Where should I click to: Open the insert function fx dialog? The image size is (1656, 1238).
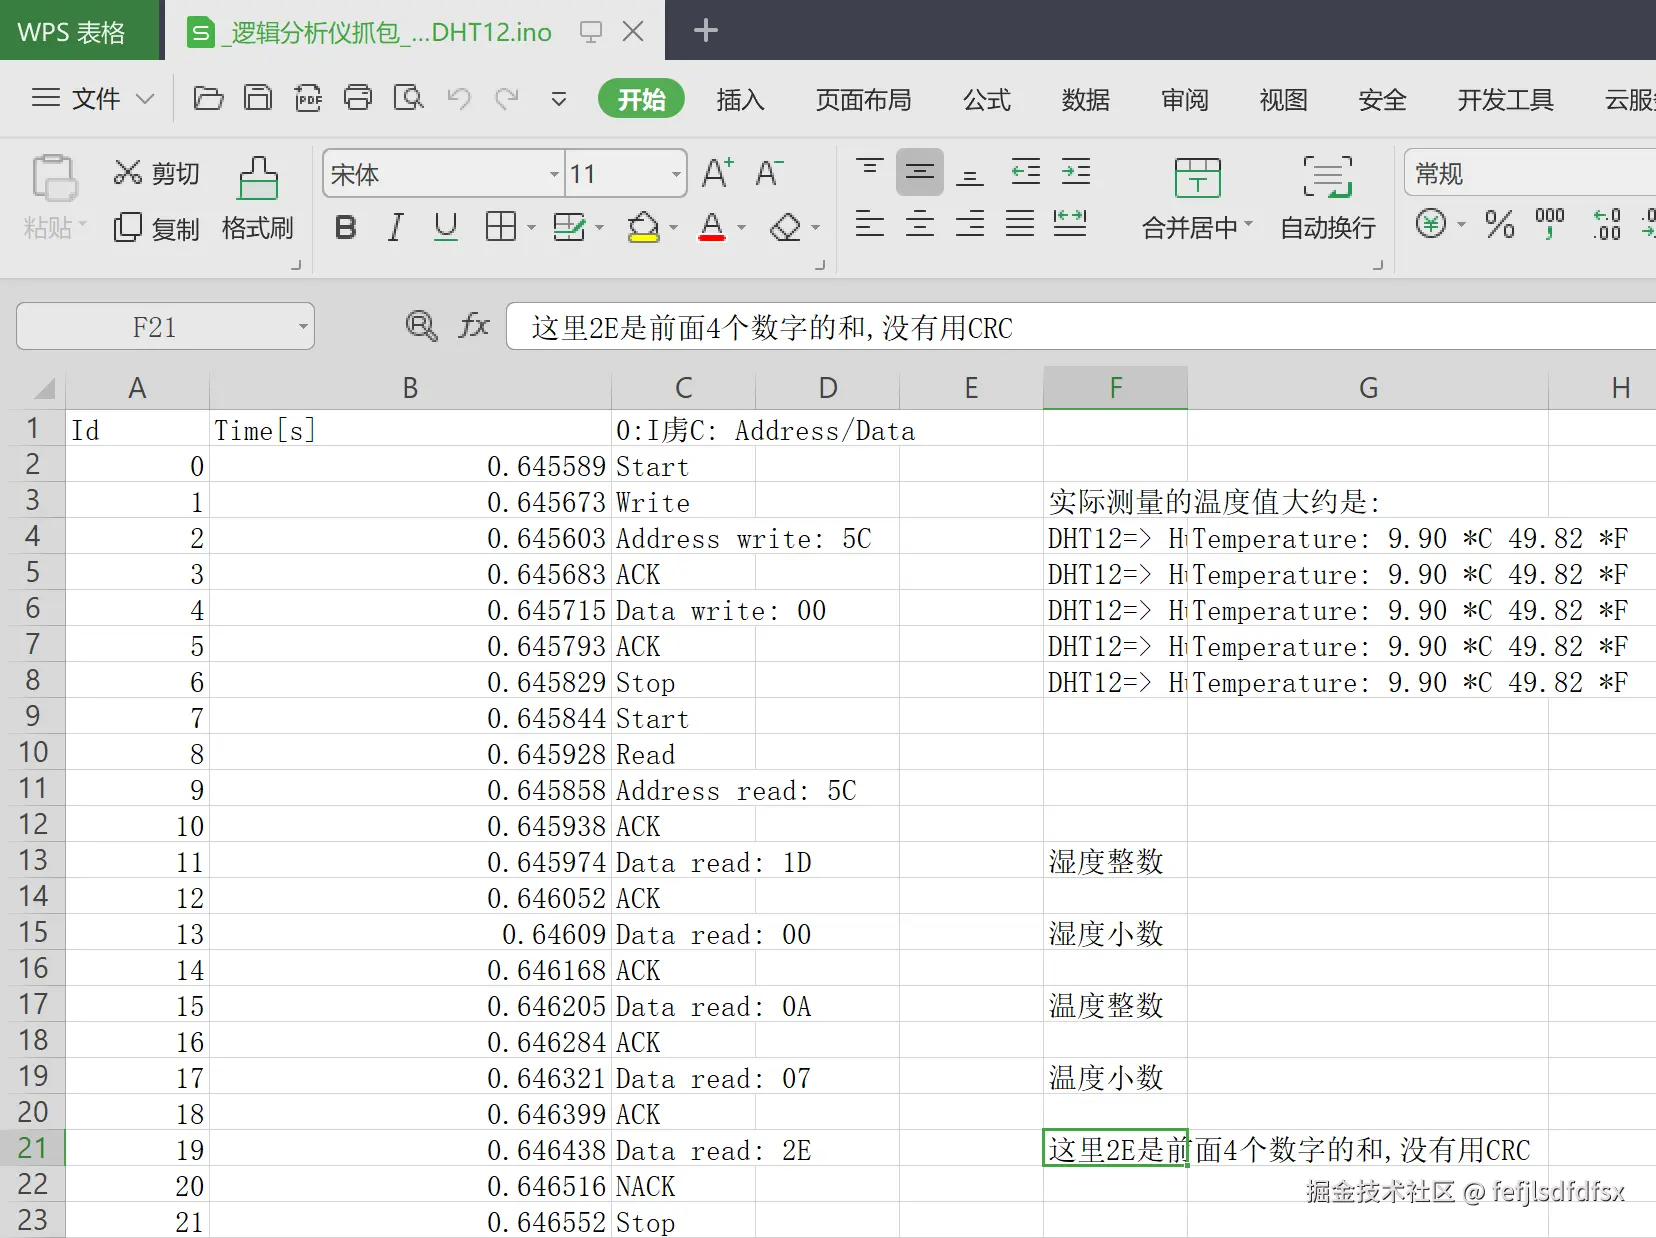click(473, 326)
